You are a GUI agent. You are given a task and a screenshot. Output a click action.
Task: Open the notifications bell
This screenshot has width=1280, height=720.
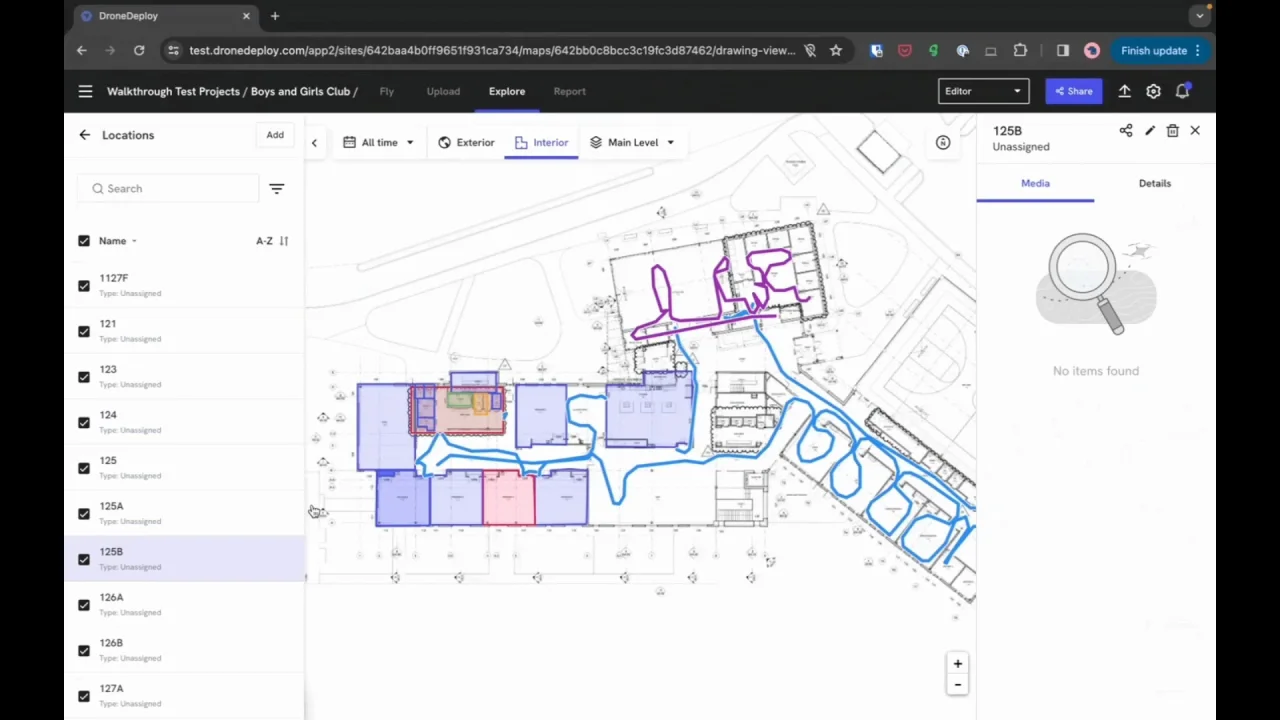pos(1182,91)
